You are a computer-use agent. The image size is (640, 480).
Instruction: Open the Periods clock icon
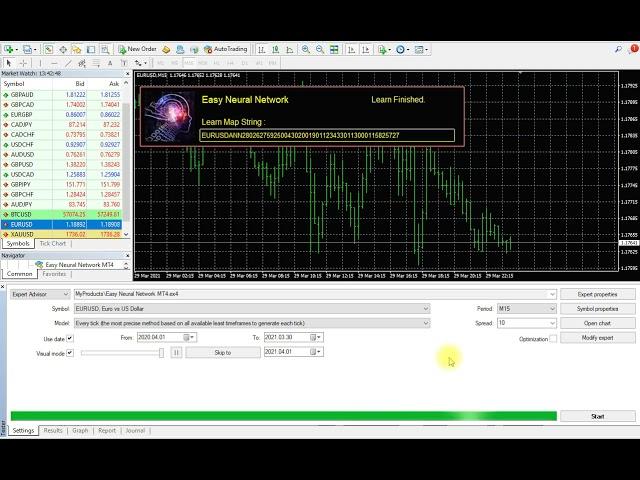click(401, 49)
